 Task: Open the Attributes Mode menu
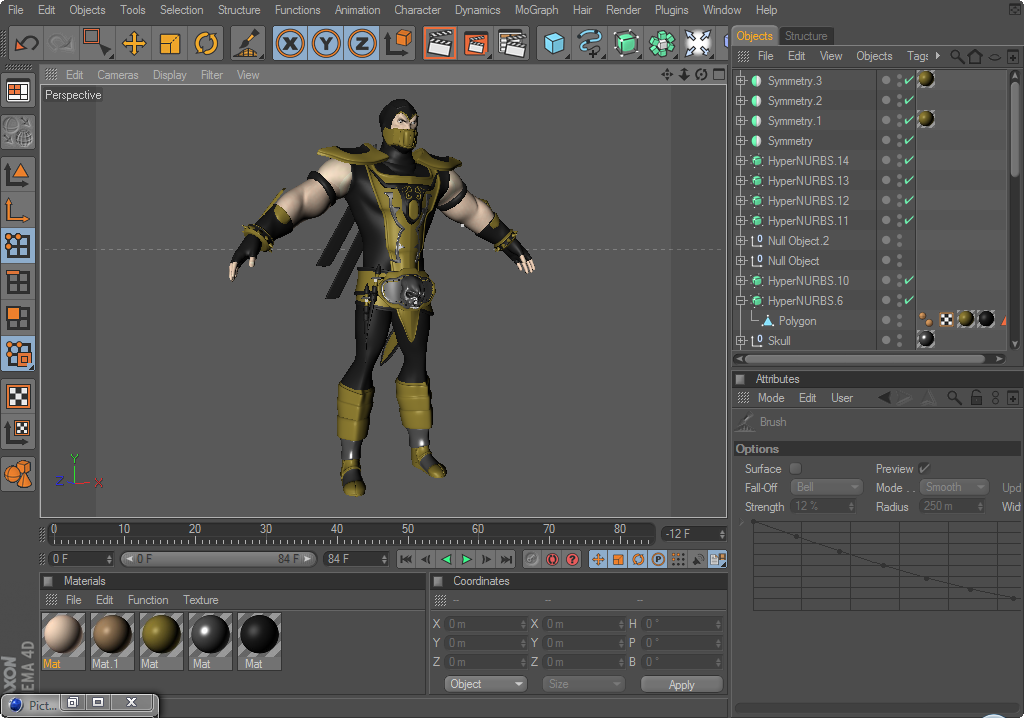tap(771, 398)
